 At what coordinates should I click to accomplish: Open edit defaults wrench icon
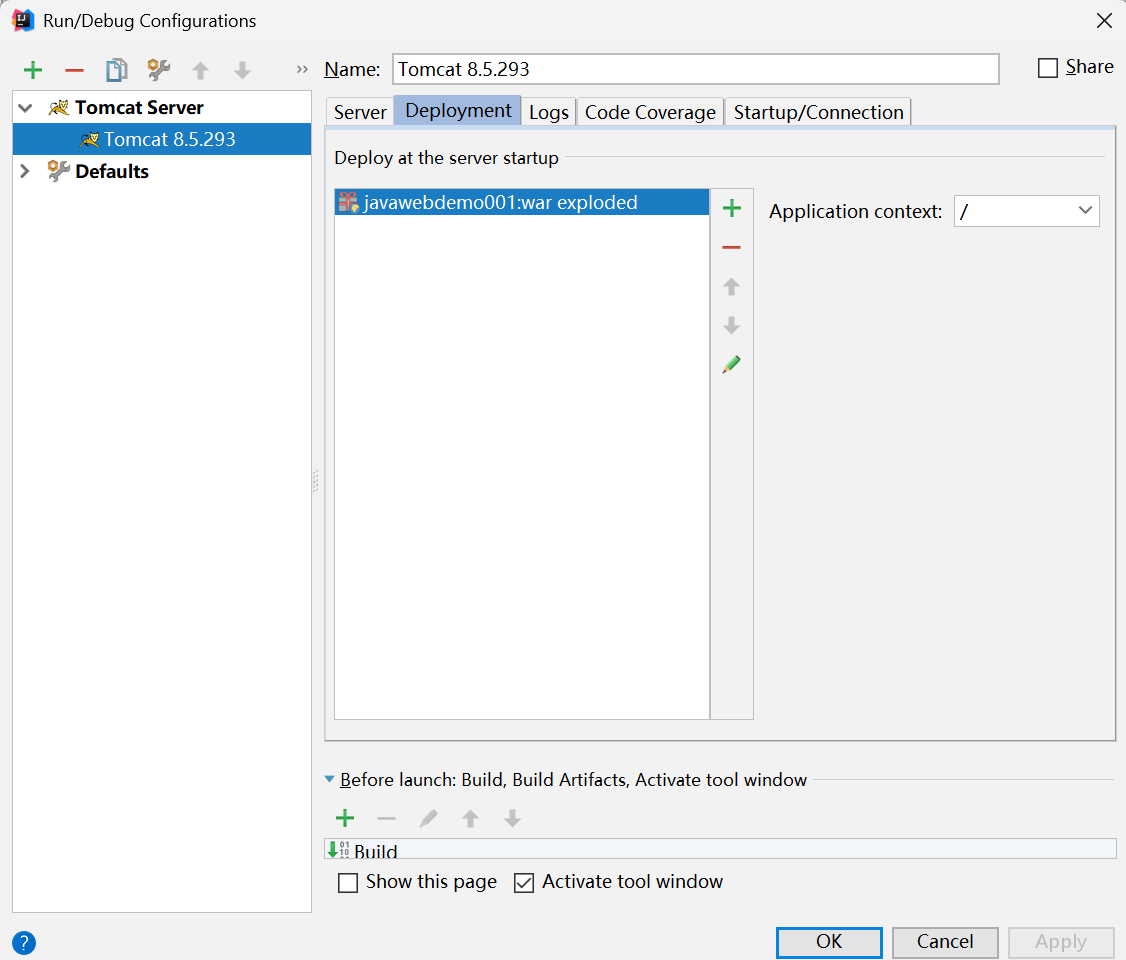pos(159,70)
